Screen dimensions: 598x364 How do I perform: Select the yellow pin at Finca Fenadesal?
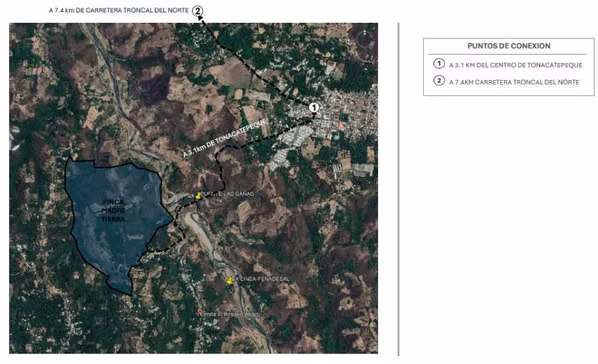coord(229,281)
